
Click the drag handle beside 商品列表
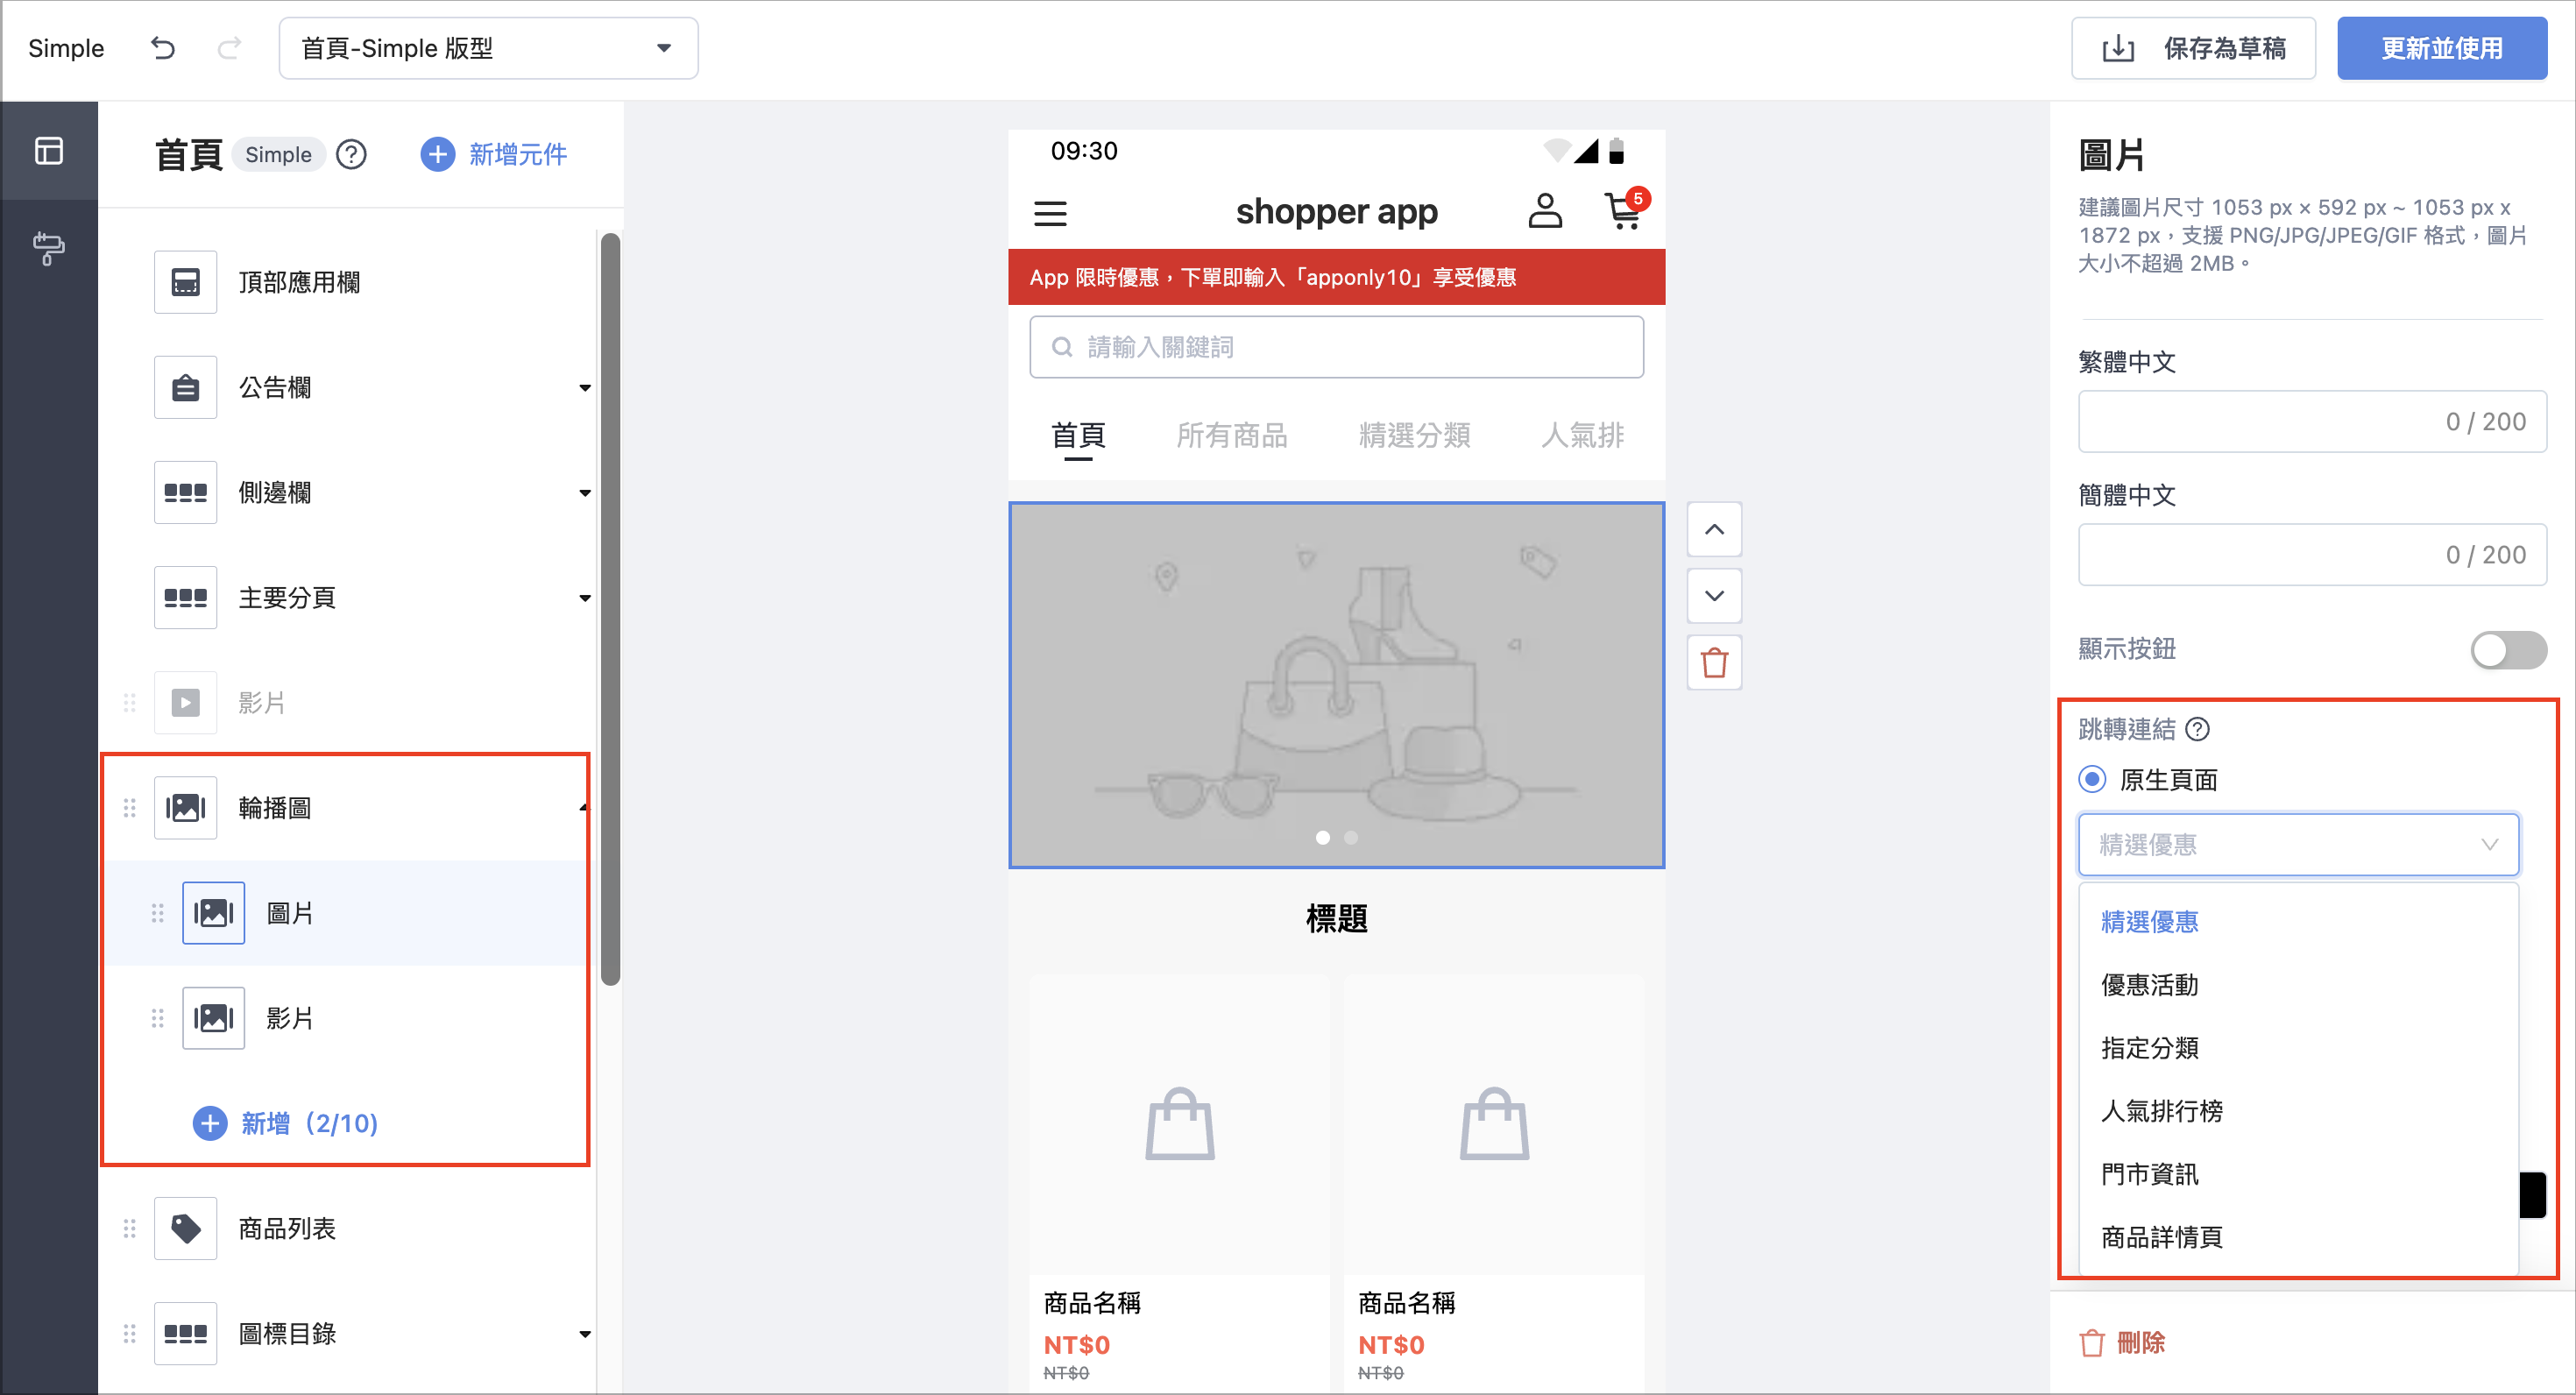tap(129, 1228)
